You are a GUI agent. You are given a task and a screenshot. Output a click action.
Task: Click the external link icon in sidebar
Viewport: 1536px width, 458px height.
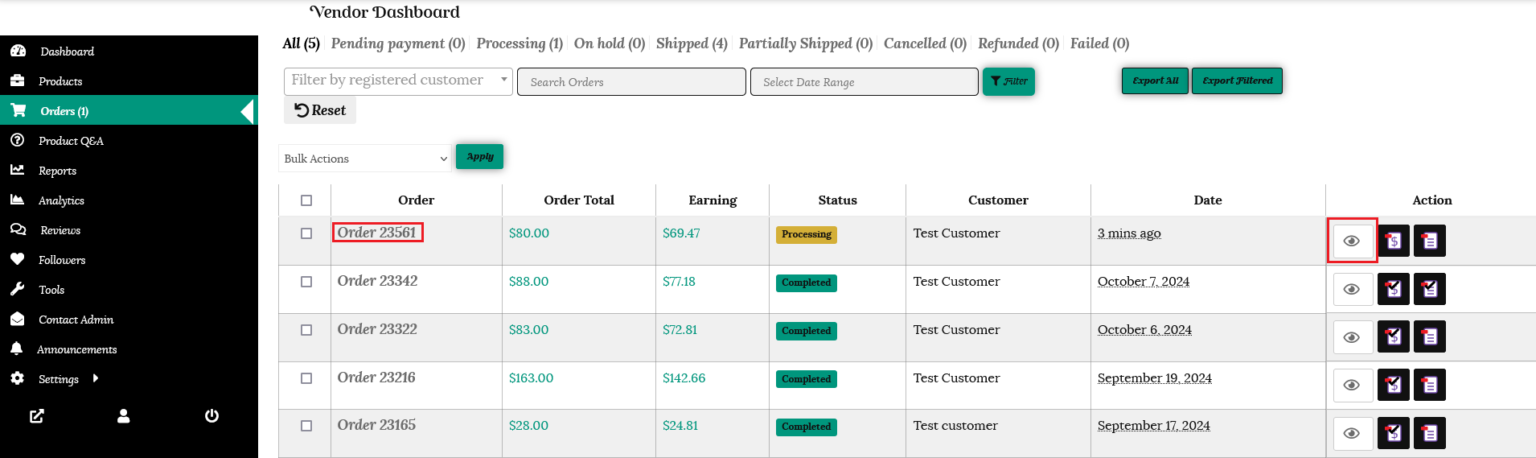click(x=37, y=416)
